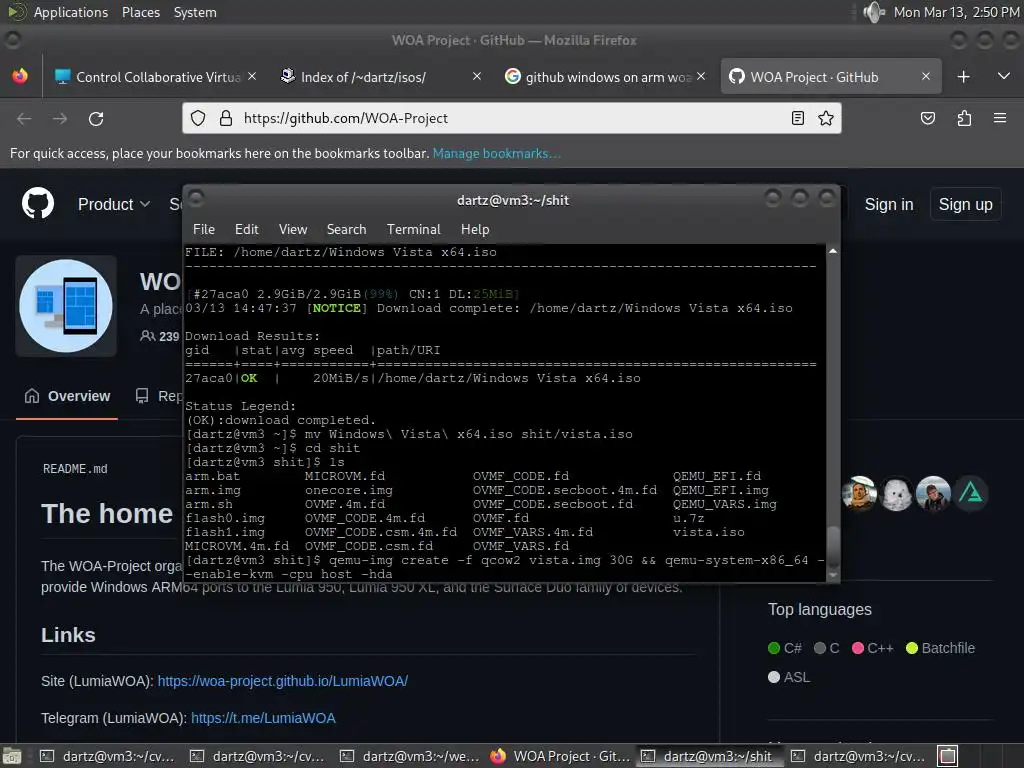Viewport: 1024px width, 768px height.
Task: Click the GitHub octocat logo
Action: point(38,204)
